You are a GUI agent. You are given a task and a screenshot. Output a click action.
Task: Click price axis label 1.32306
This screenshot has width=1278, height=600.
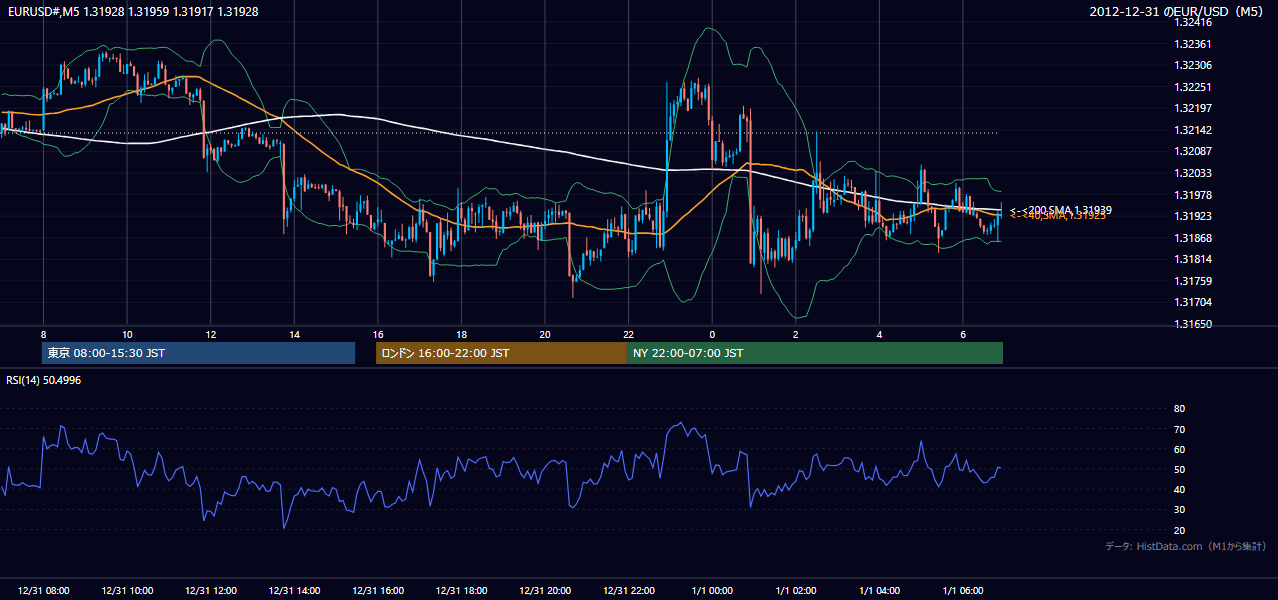(x=1193, y=65)
